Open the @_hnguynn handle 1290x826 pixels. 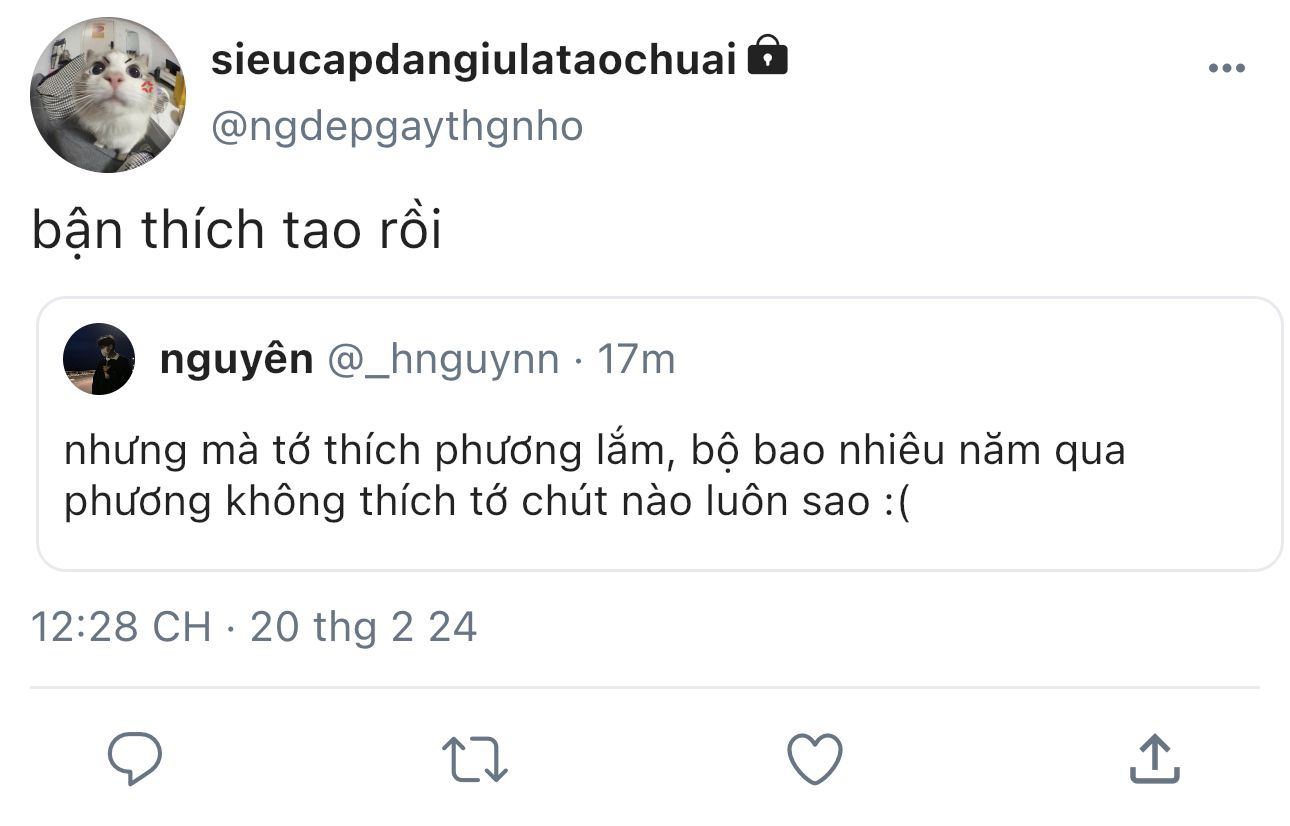[443, 359]
